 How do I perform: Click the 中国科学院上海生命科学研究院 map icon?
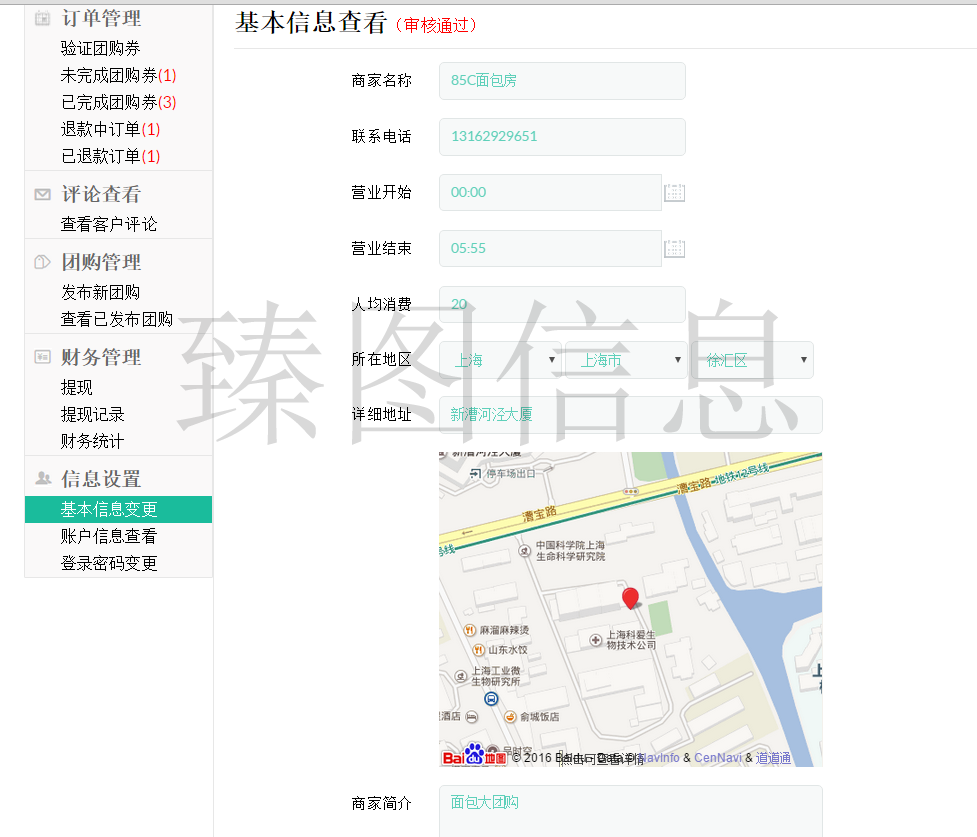click(x=525, y=550)
